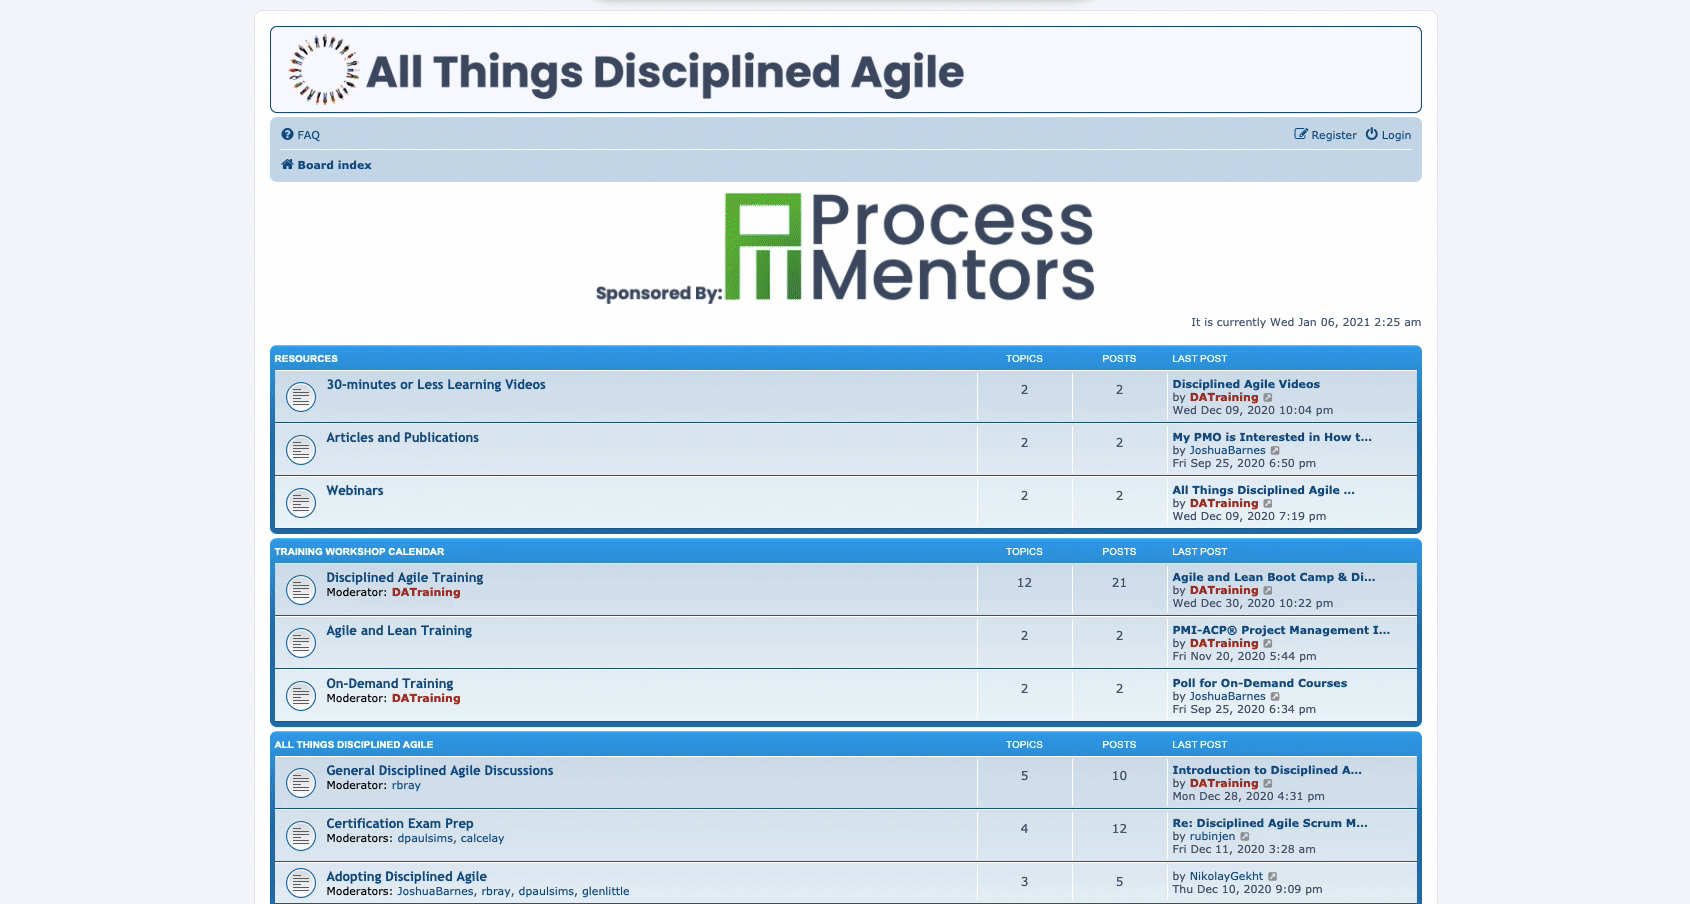1690x904 pixels.
Task: View latest post icon for Disciplined Agile Videos
Action: click(x=1269, y=398)
